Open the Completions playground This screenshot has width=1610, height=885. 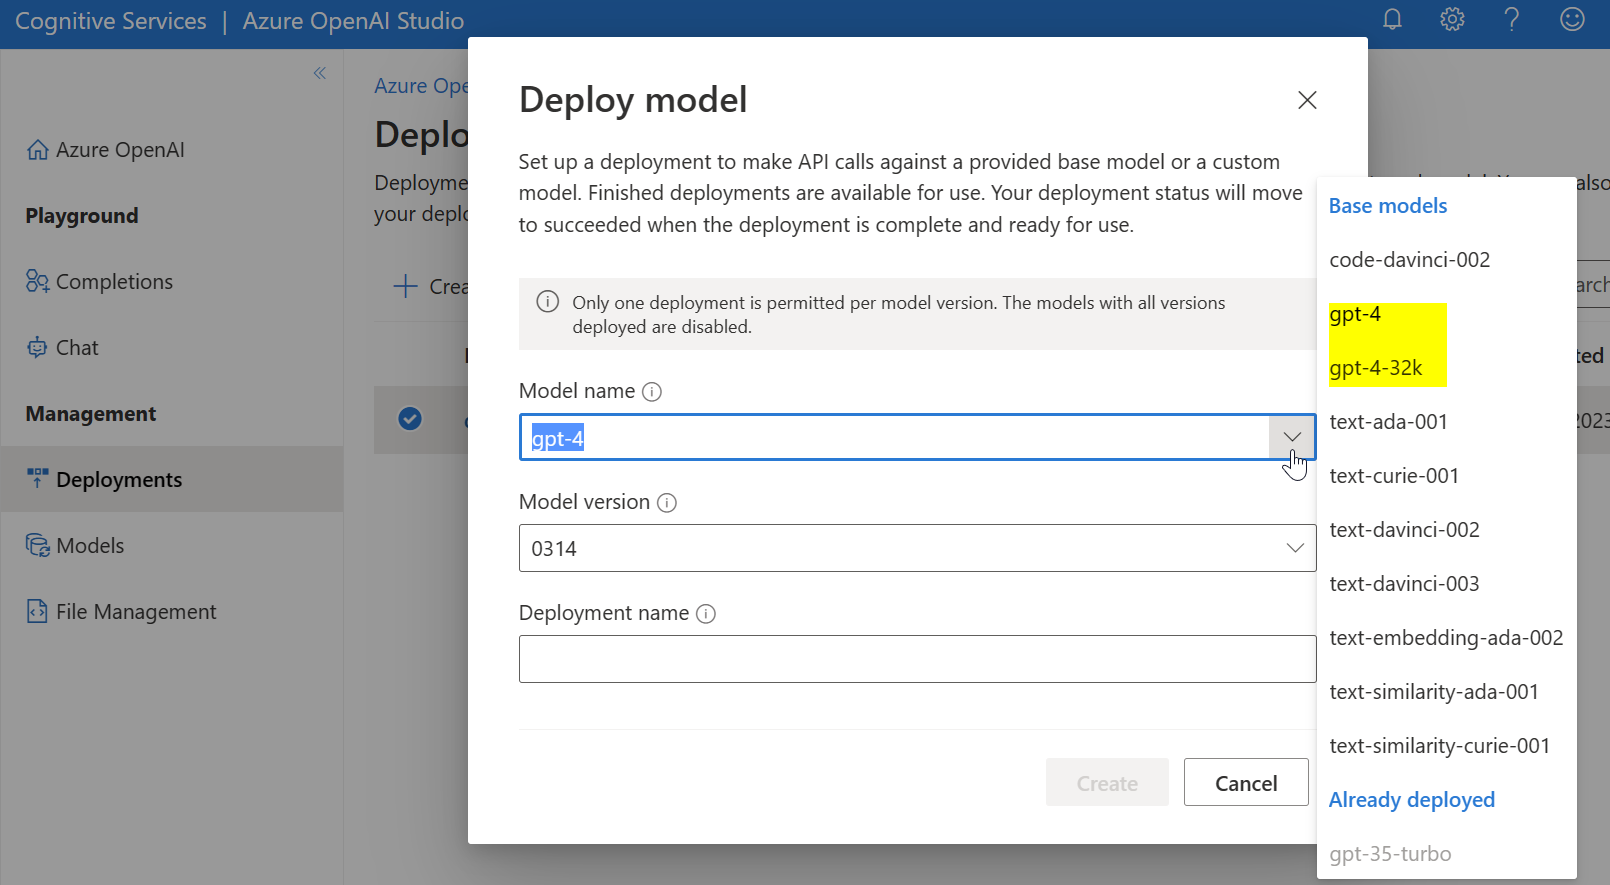100,282
